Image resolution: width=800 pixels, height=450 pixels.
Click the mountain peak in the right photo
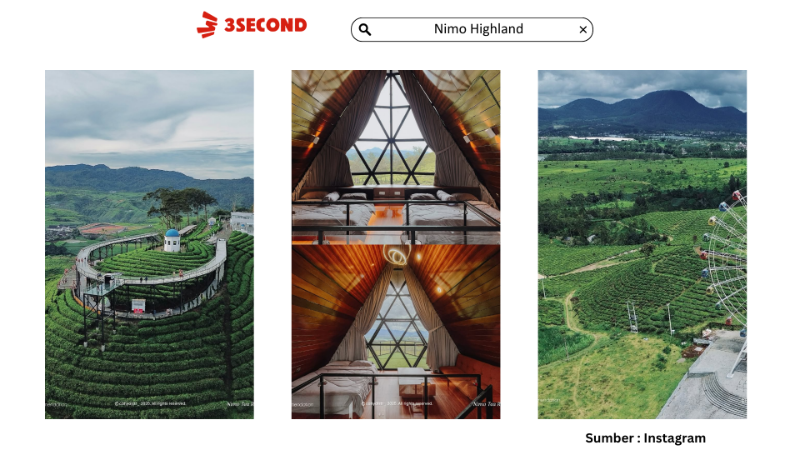tap(666, 97)
